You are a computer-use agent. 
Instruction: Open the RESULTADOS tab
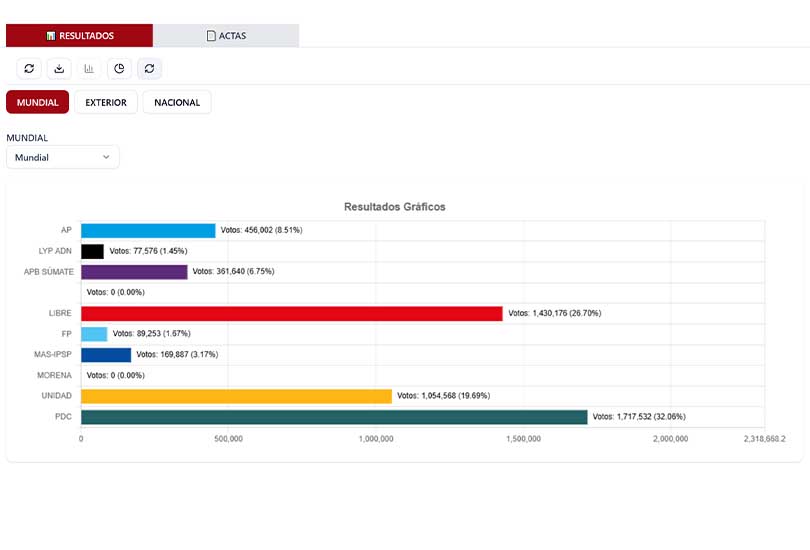(x=80, y=36)
